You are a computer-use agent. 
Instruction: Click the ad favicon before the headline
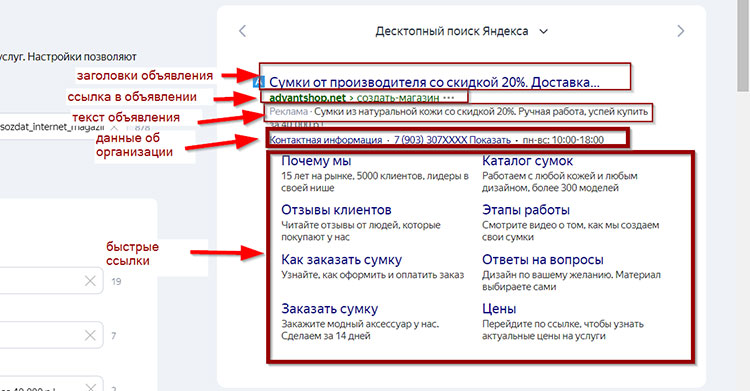pos(258,82)
